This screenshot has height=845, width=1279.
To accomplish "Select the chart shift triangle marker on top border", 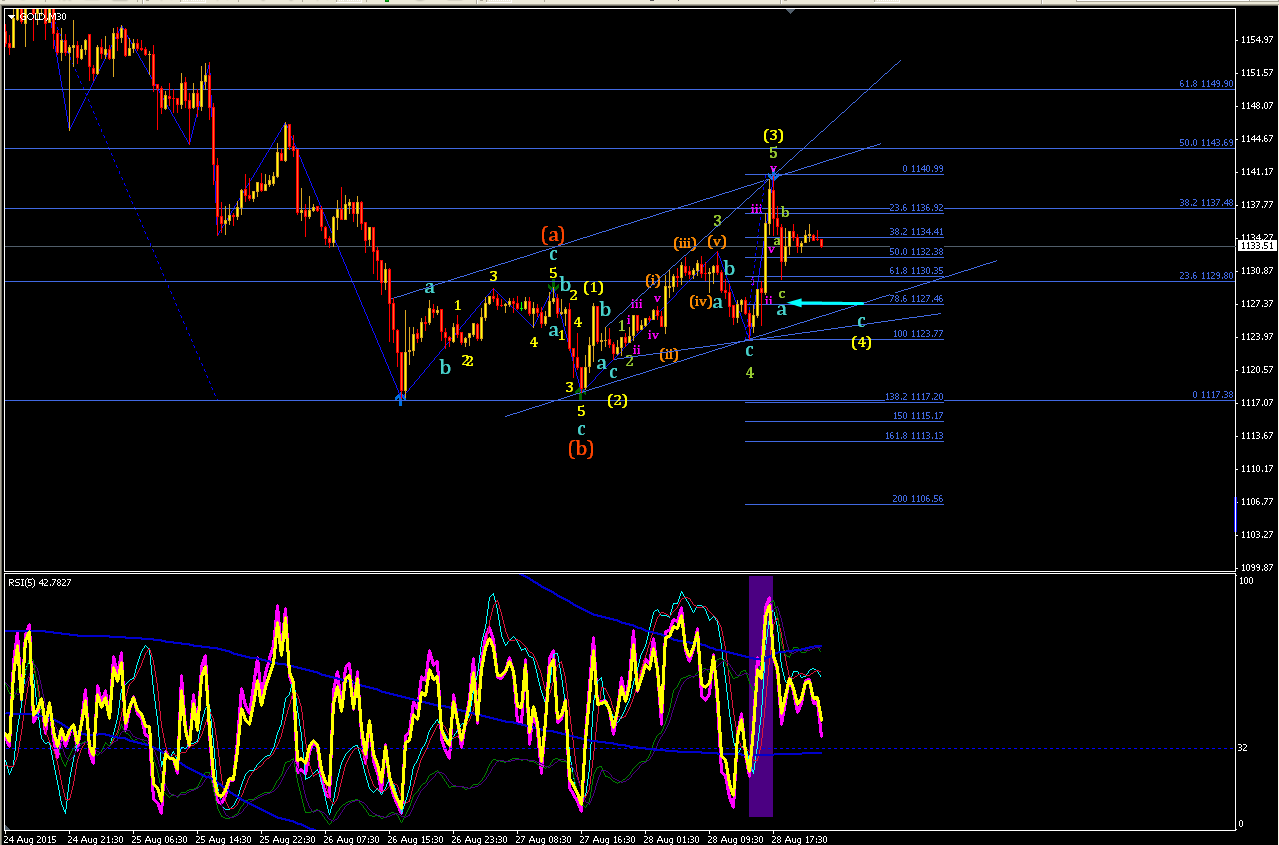I will point(791,12).
